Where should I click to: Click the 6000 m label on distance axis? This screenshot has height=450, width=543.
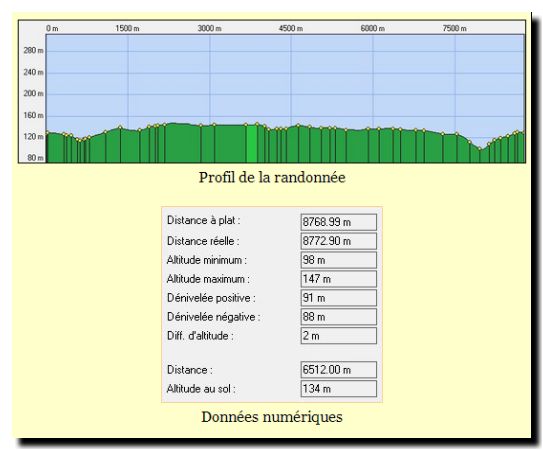click(373, 28)
